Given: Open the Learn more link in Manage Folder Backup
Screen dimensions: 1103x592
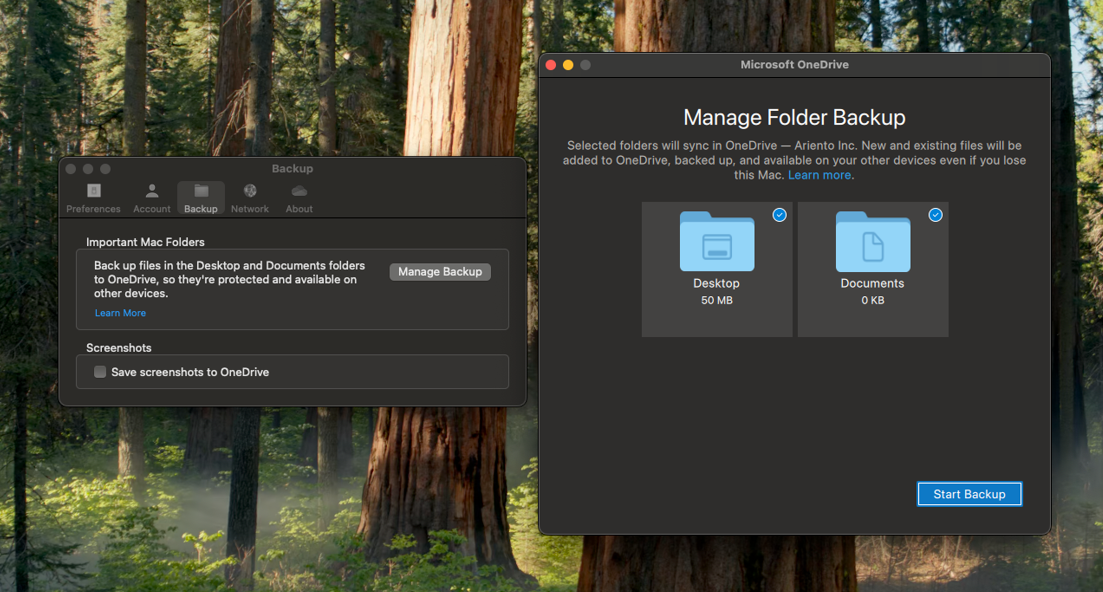Looking at the screenshot, I should tap(819, 174).
